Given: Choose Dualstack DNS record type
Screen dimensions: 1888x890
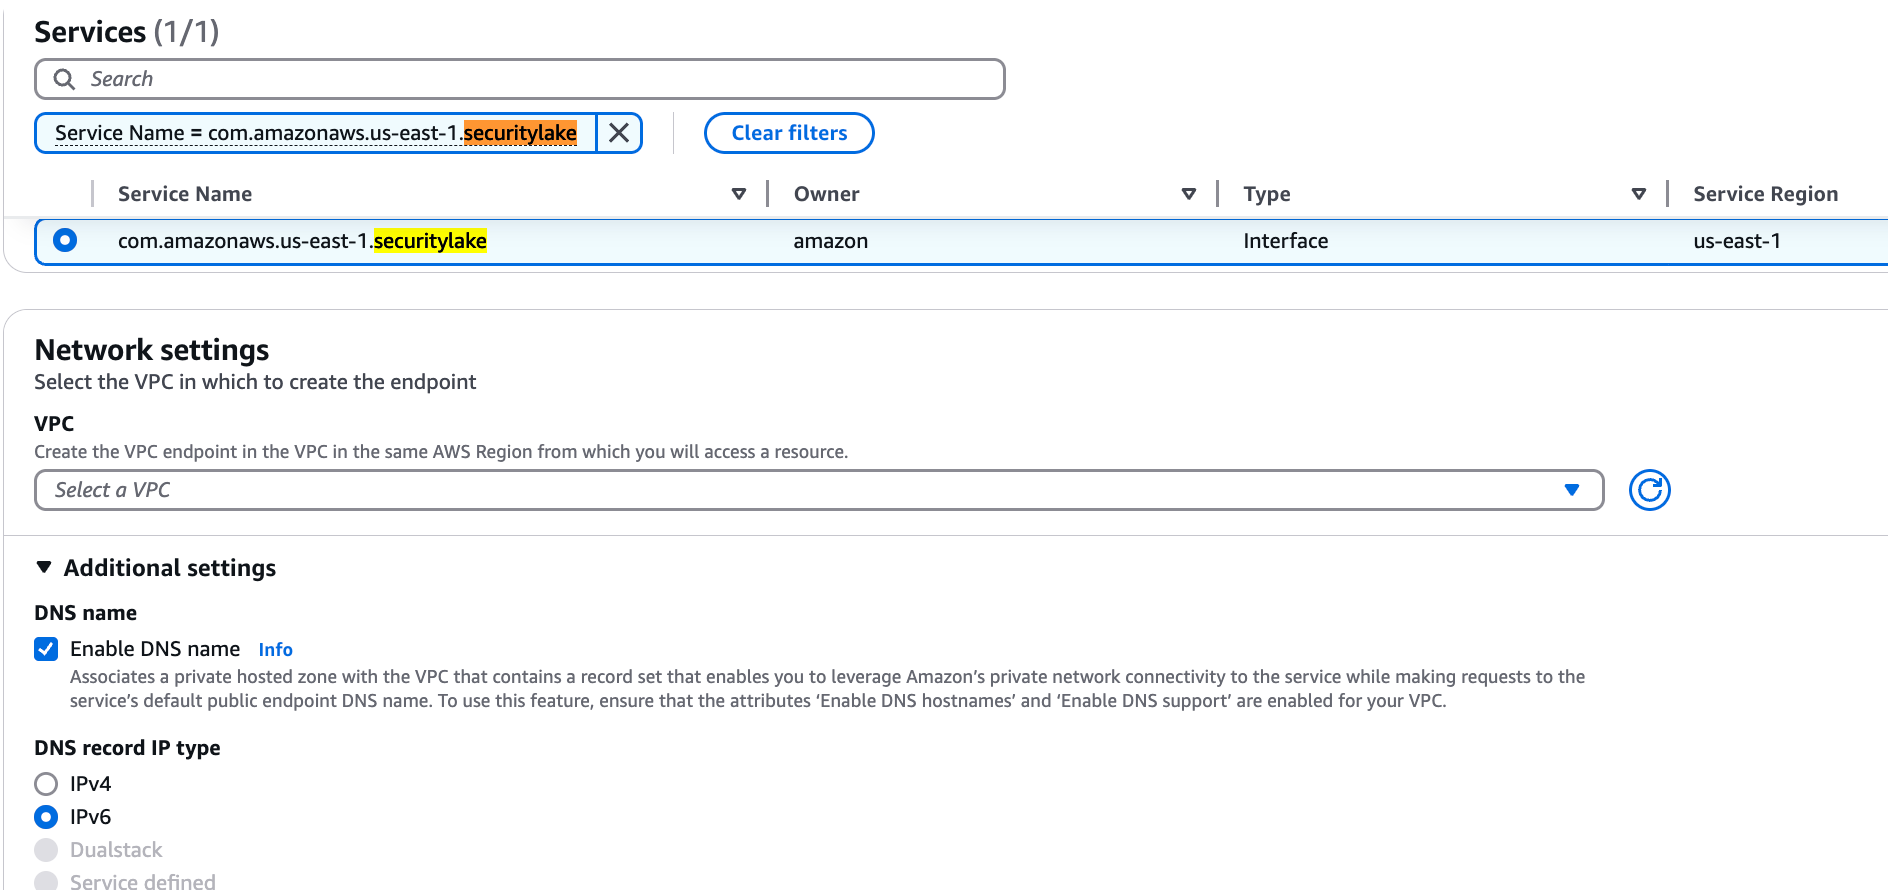Looking at the screenshot, I should (46, 850).
